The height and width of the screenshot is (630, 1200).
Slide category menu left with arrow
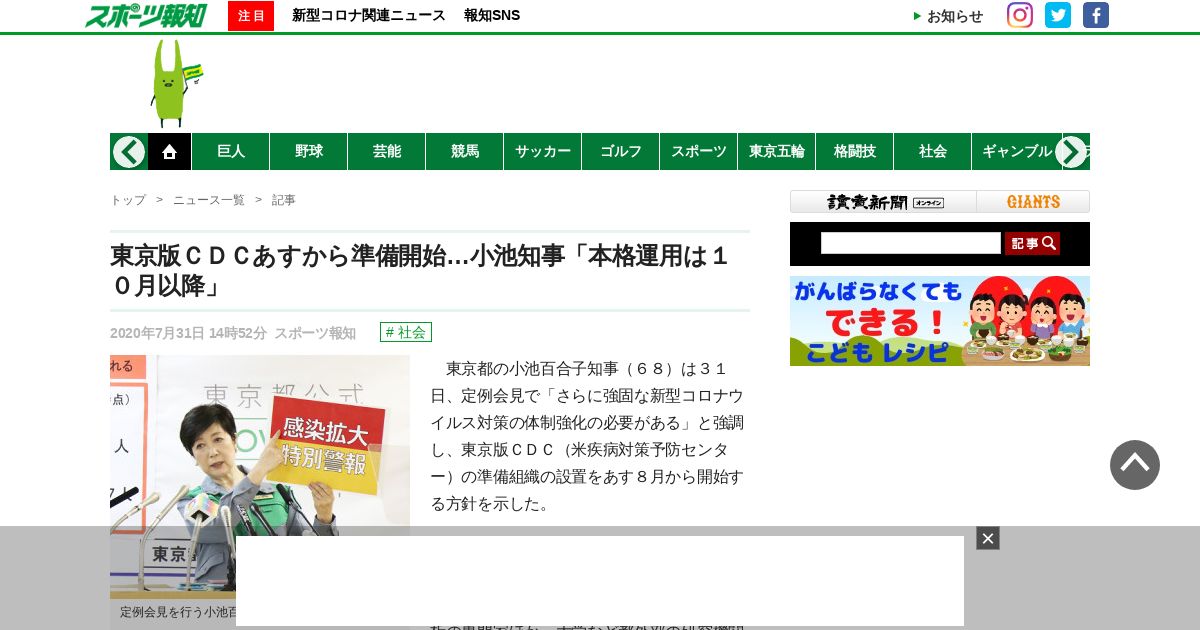click(129, 151)
